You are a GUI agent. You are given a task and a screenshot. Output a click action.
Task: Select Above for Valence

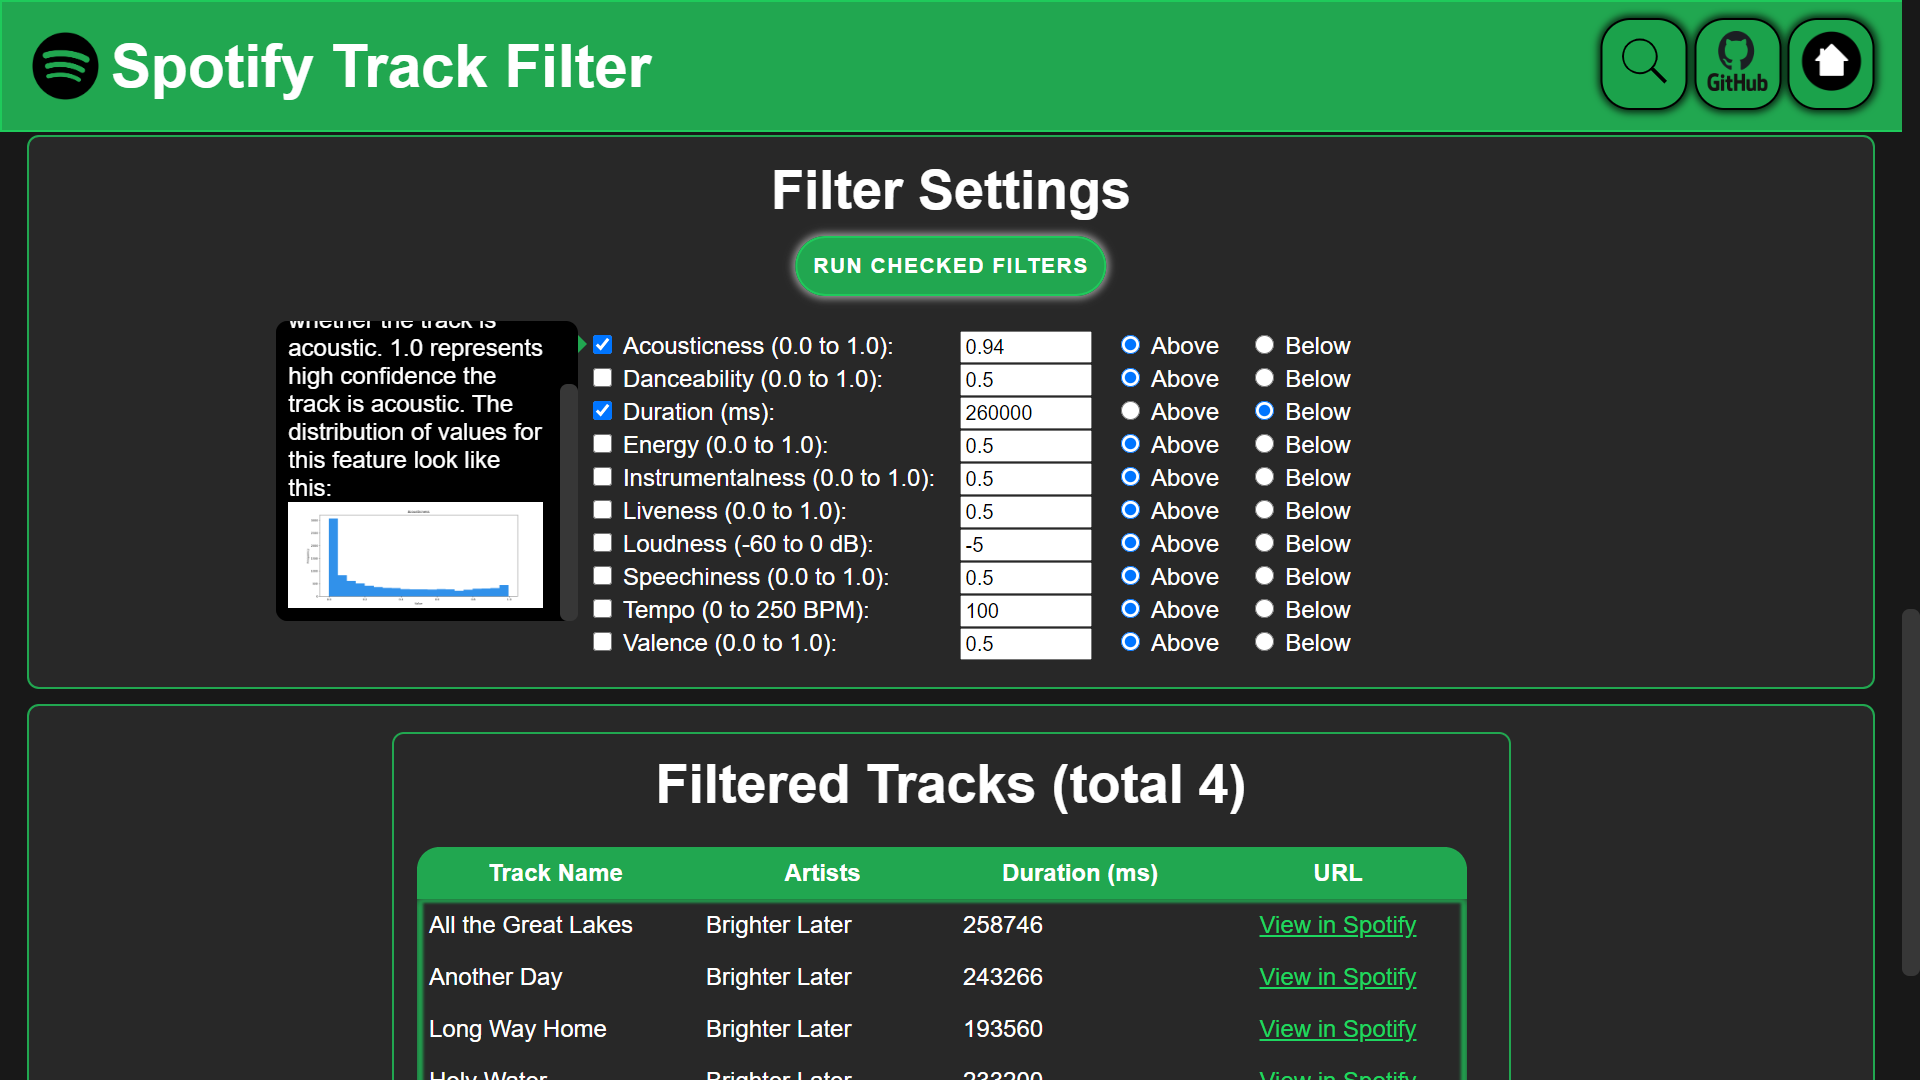coord(1130,642)
